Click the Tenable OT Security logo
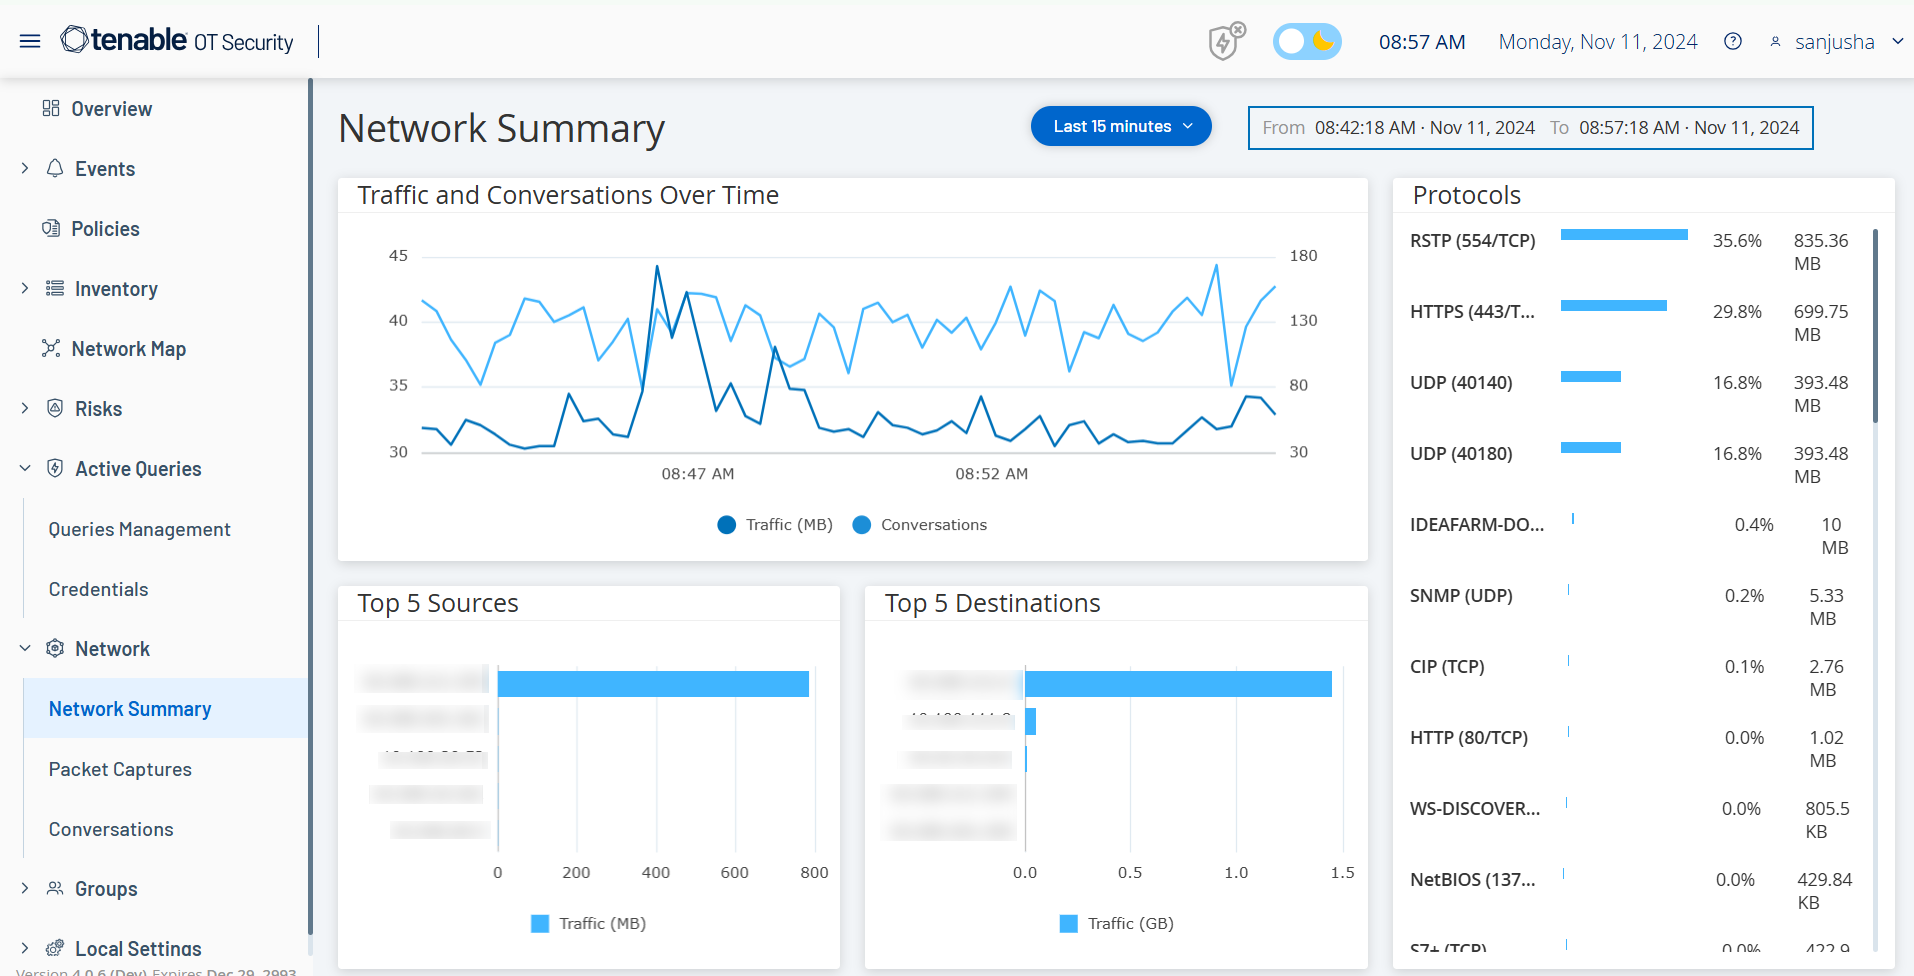 point(177,41)
